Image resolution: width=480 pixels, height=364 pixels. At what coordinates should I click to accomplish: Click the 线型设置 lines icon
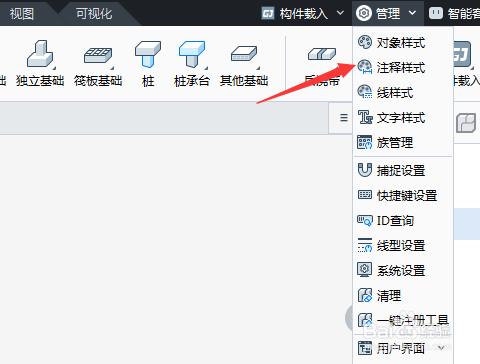[365, 245]
